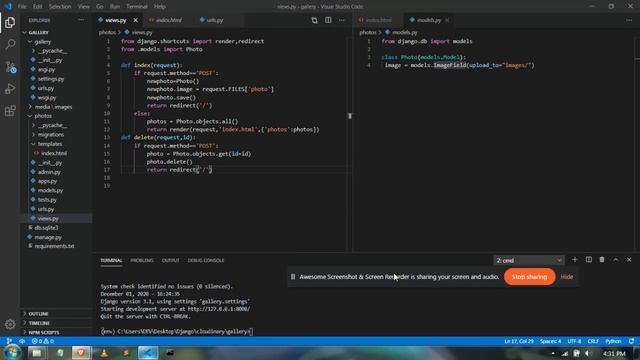The image size is (640, 360).
Task: Click the CRLF line ending indicator
Action: [593, 341]
